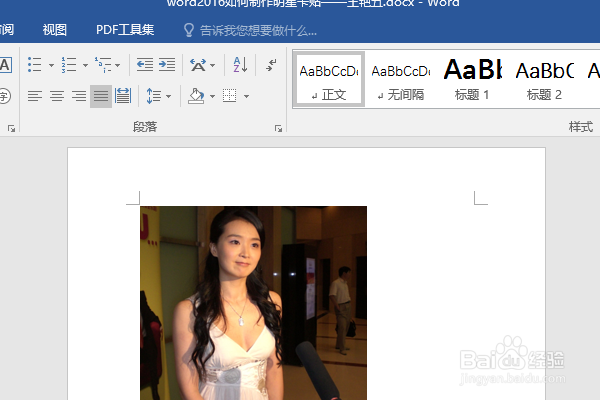The image size is (600, 400).
Task: Open the Numbering dropdown arrow
Action: click(x=85, y=65)
